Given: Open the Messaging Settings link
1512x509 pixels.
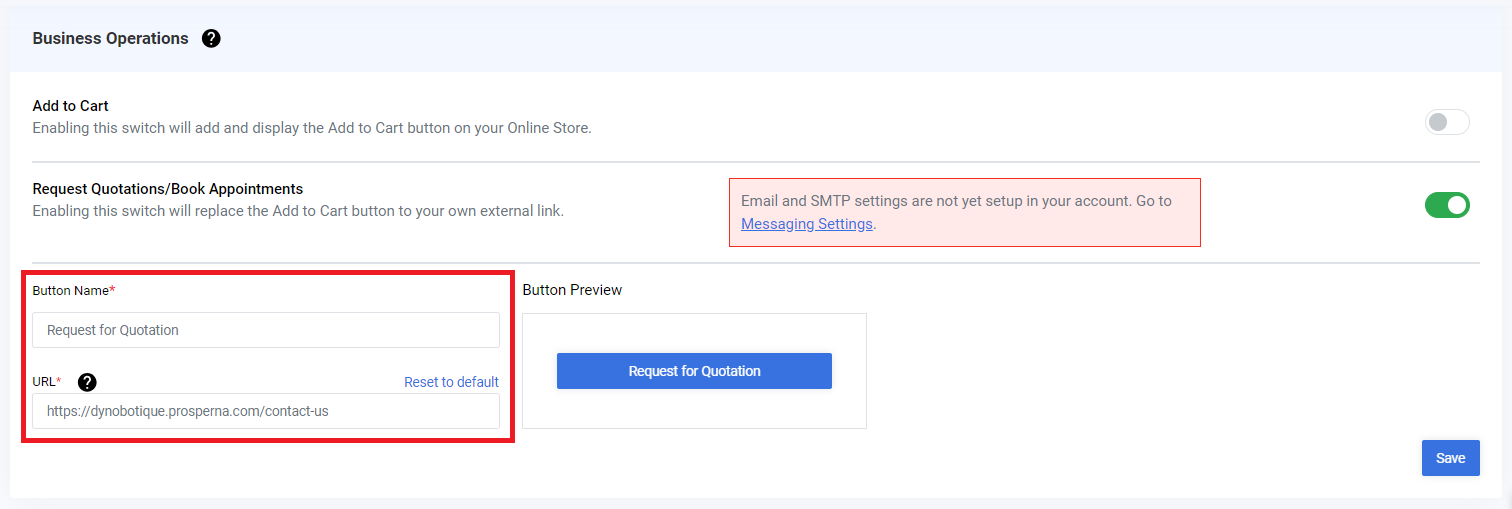Looking at the screenshot, I should pos(807,224).
